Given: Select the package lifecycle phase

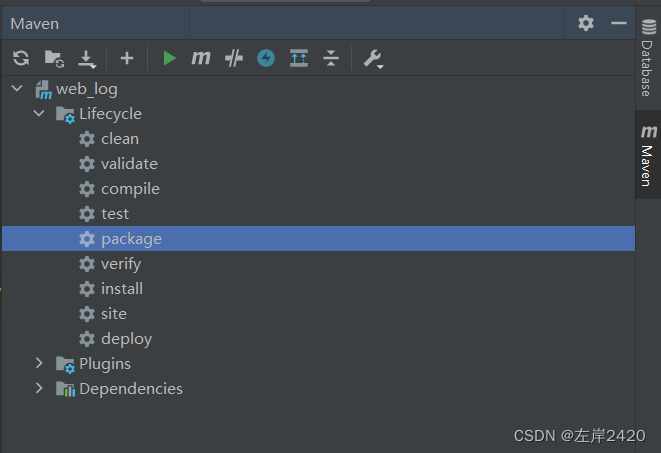Looking at the screenshot, I should pyautogui.click(x=318, y=239).
